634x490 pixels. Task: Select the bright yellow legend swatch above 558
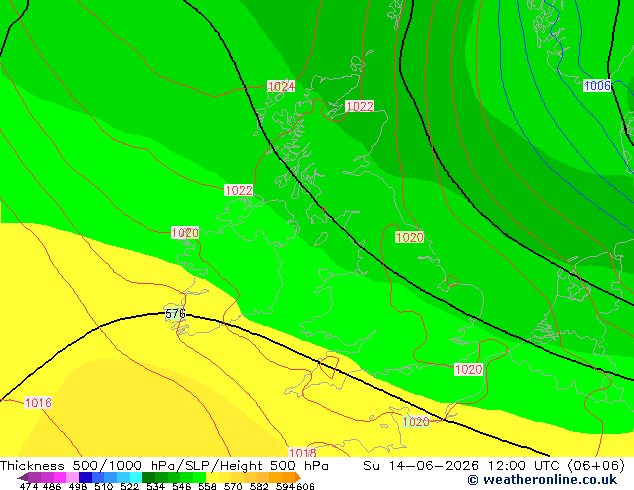pos(212,477)
